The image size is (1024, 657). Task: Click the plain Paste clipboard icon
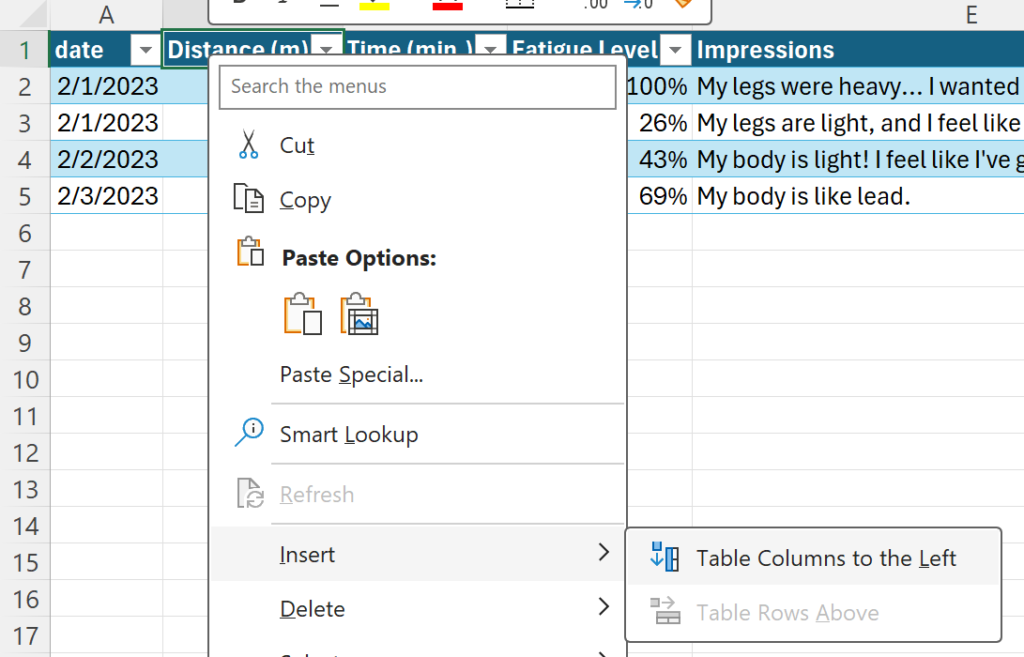[x=302, y=313]
